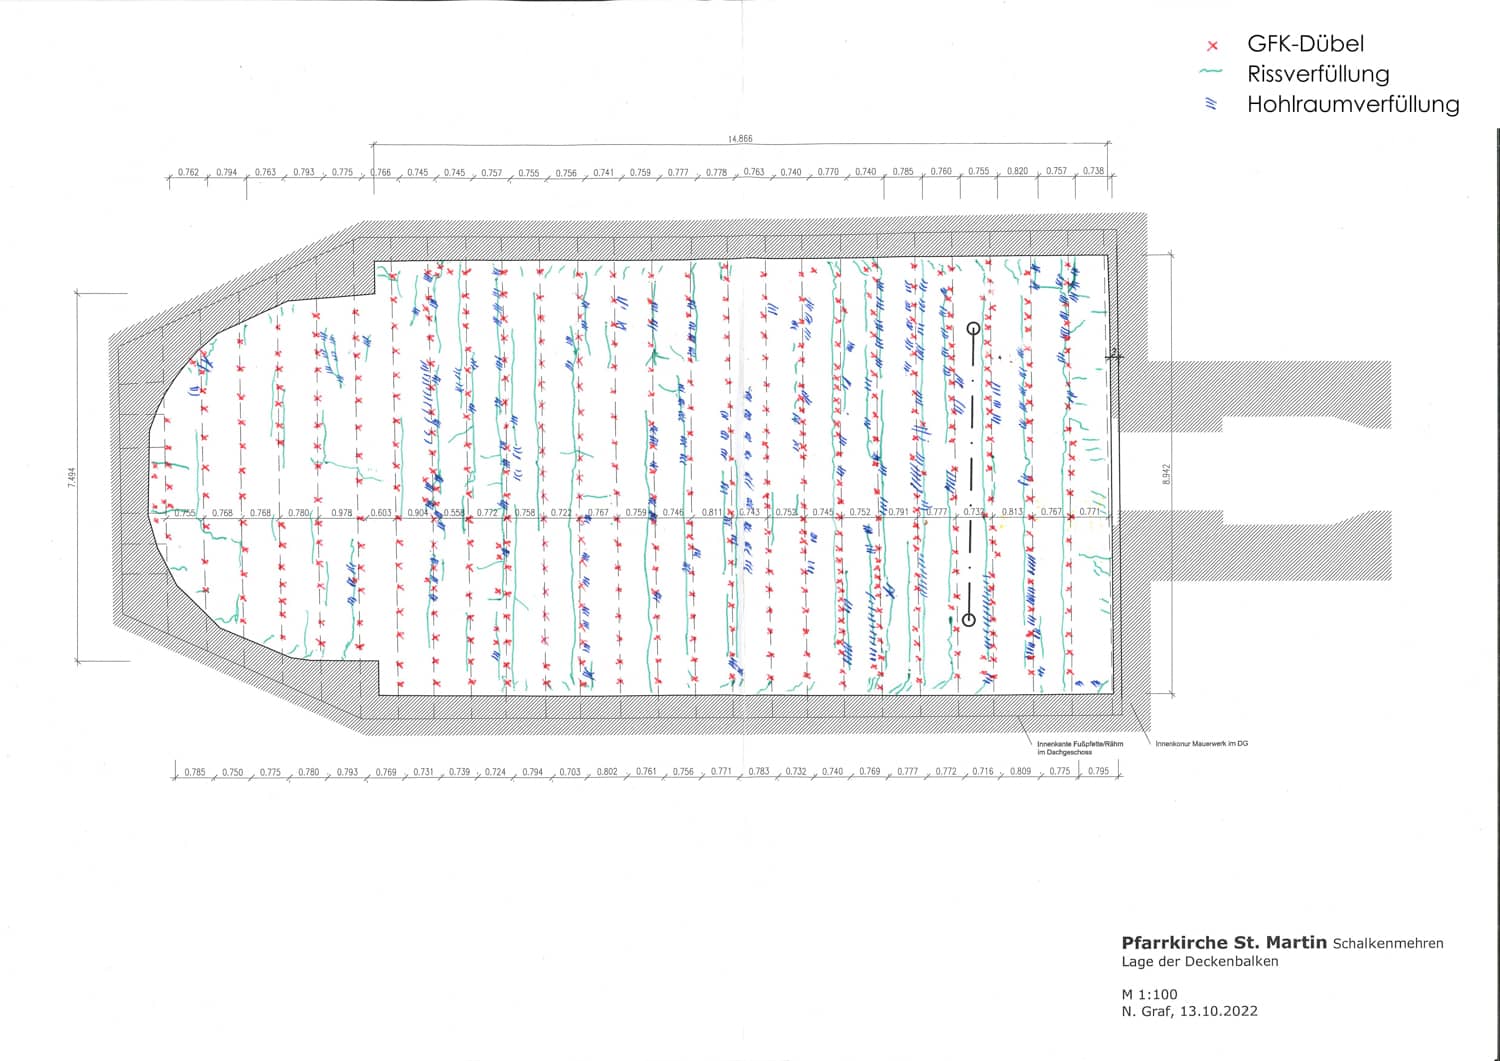Select the 'GFK-Dübel' legend label
The image size is (1500, 1061).
[1305, 44]
